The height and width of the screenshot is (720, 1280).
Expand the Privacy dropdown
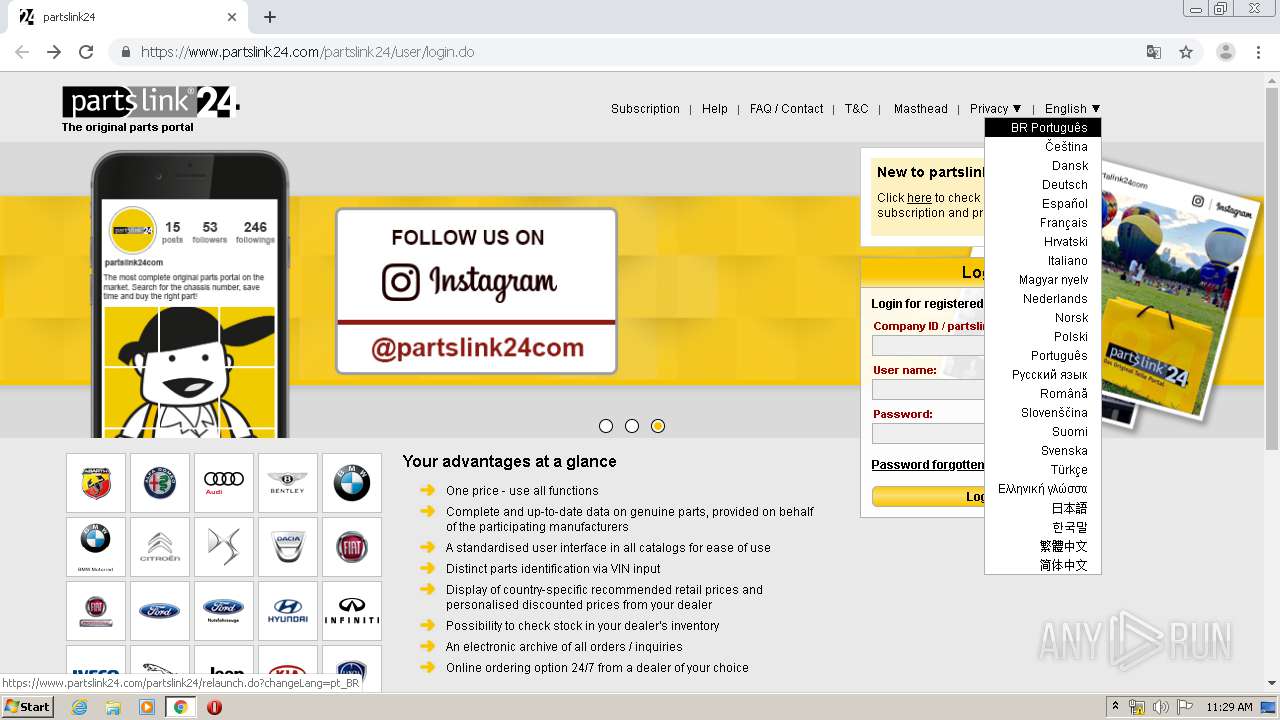(x=996, y=109)
